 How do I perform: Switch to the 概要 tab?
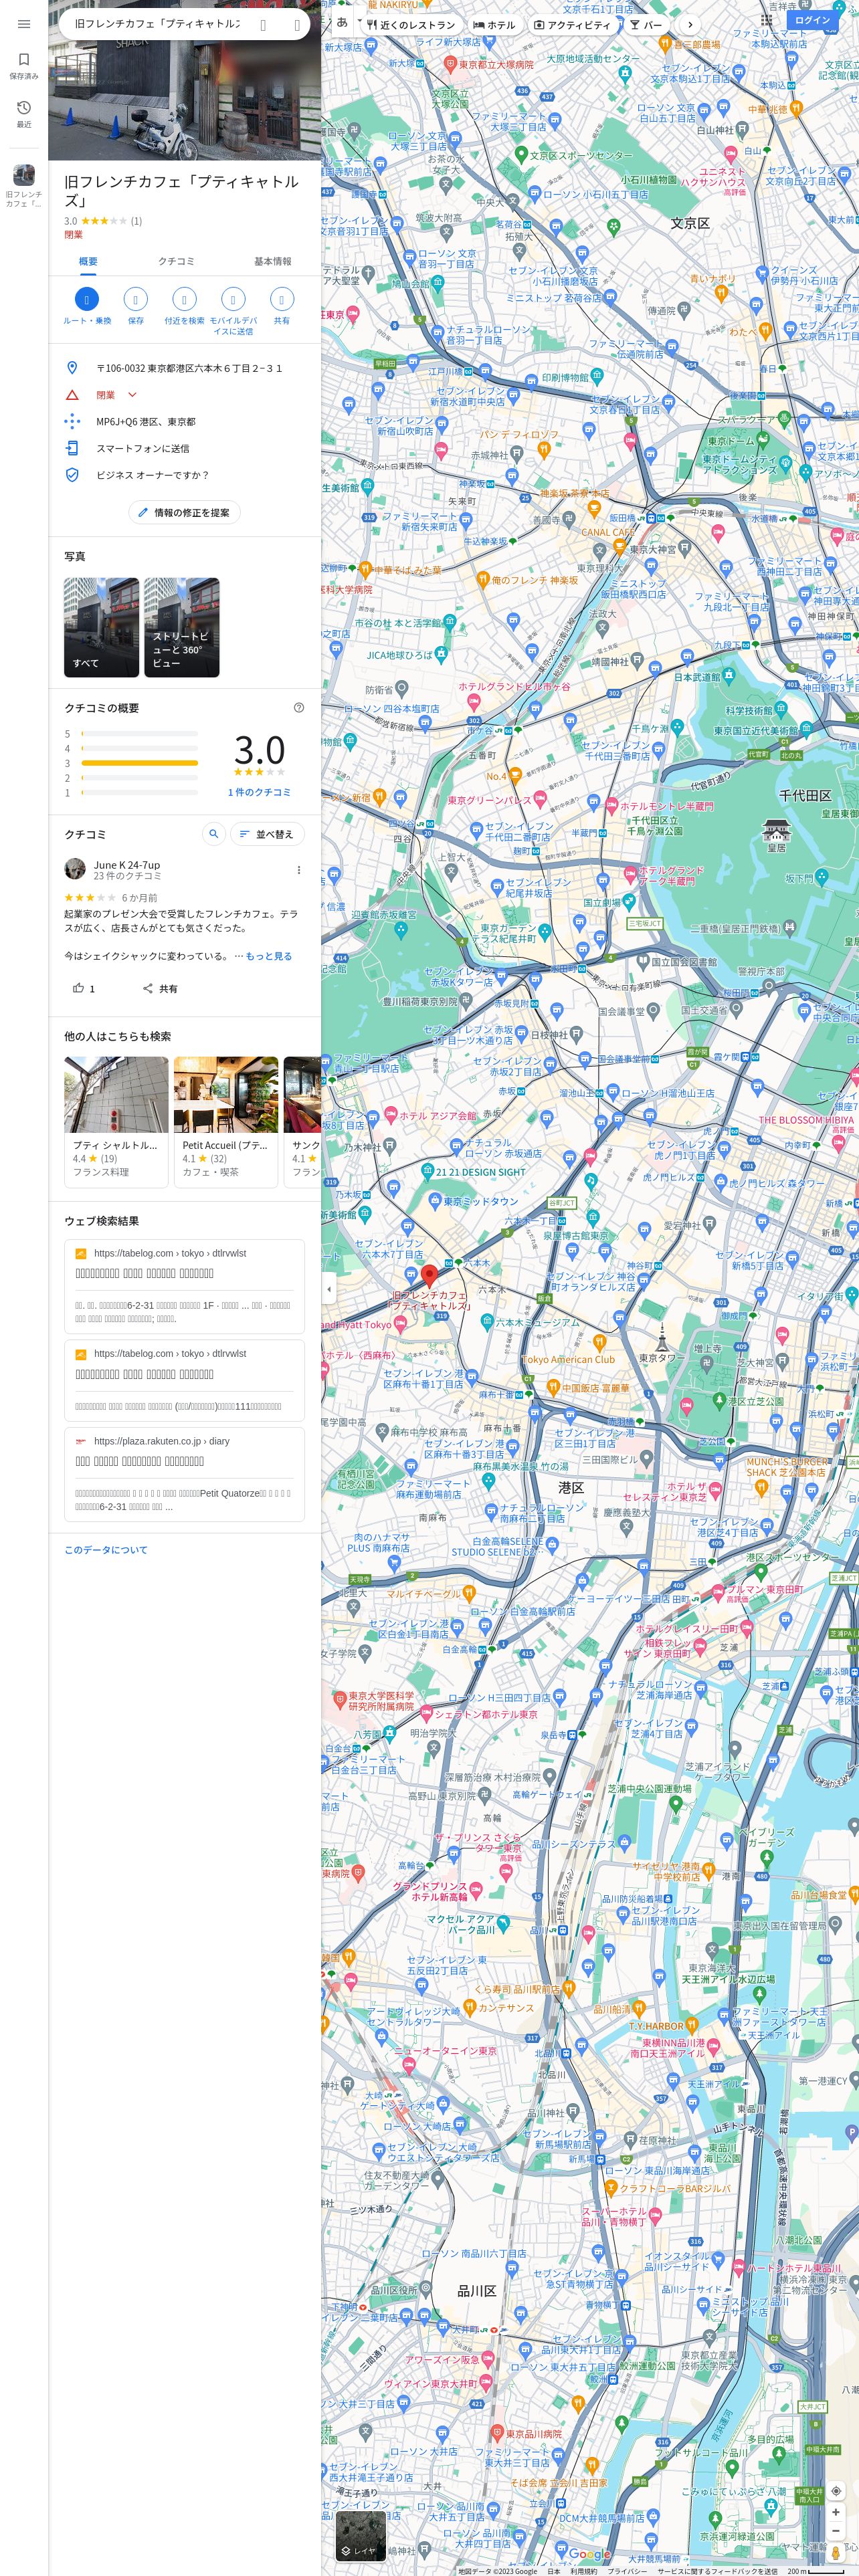click(x=88, y=261)
